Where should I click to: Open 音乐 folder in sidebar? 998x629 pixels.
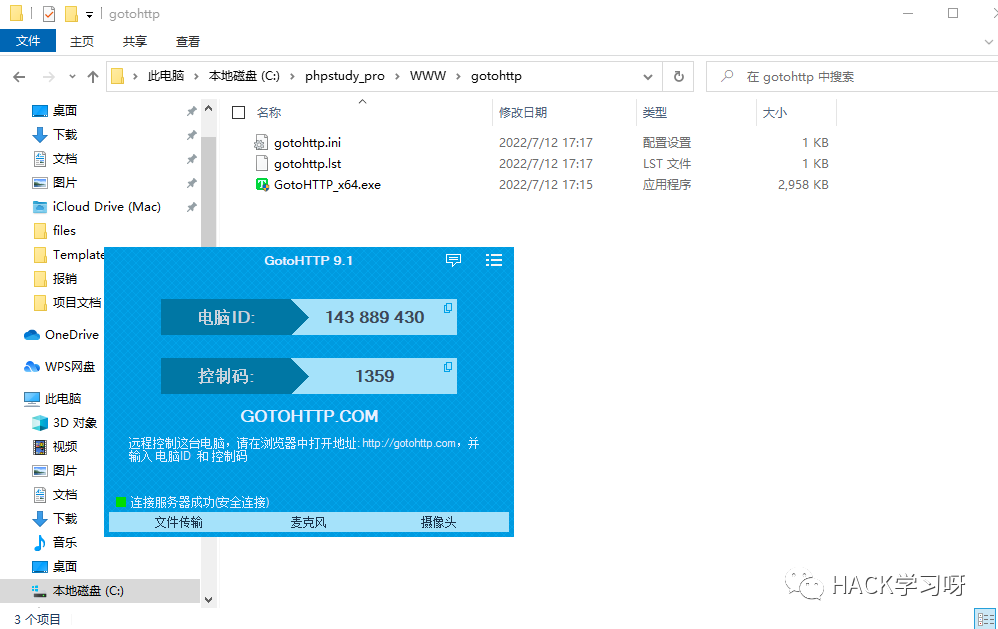pyautogui.click(x=55, y=542)
